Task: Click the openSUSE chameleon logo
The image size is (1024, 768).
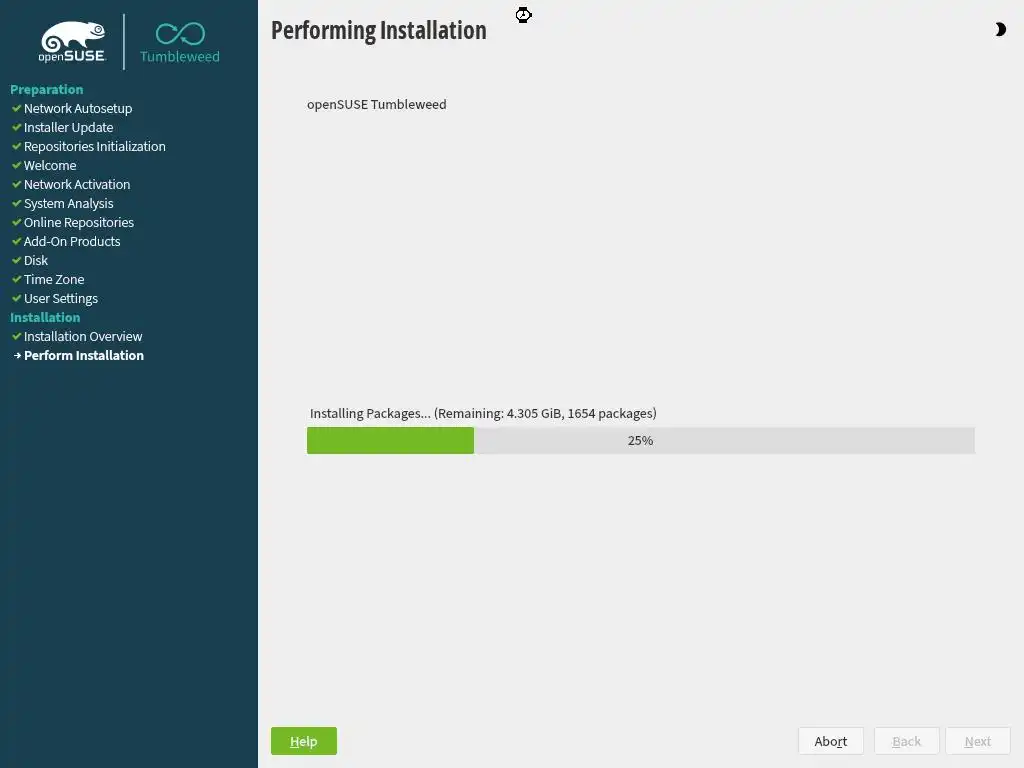Action: 72,42
